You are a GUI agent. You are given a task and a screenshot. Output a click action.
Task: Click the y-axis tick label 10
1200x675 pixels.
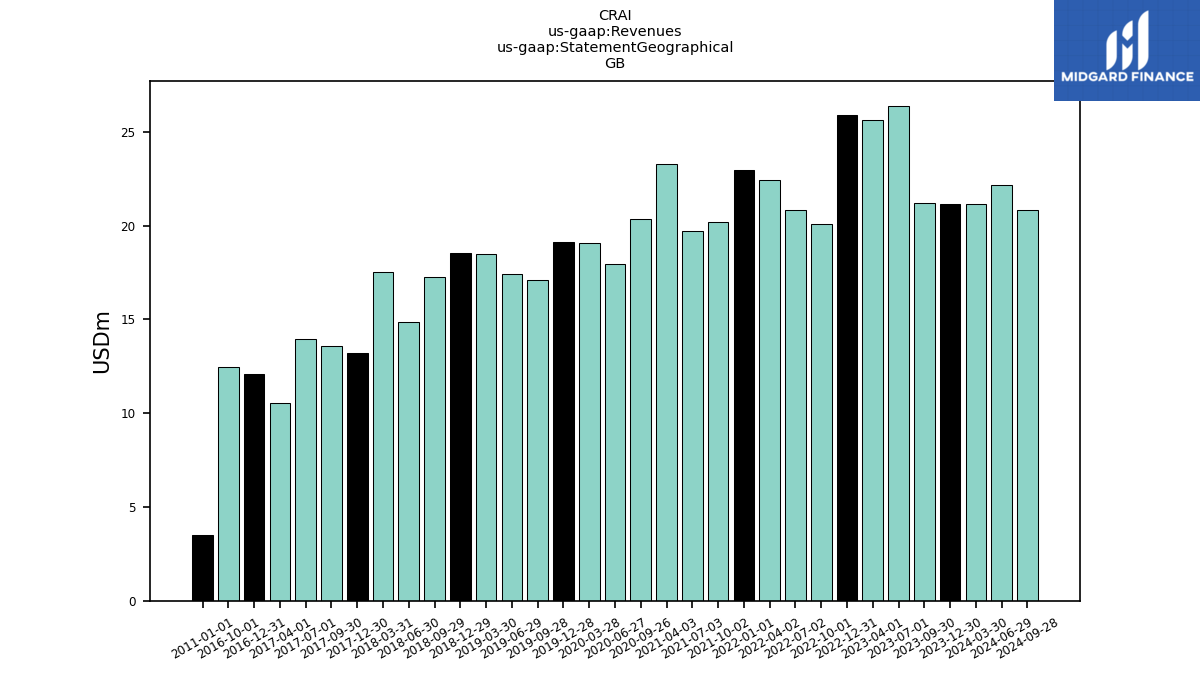[129, 414]
